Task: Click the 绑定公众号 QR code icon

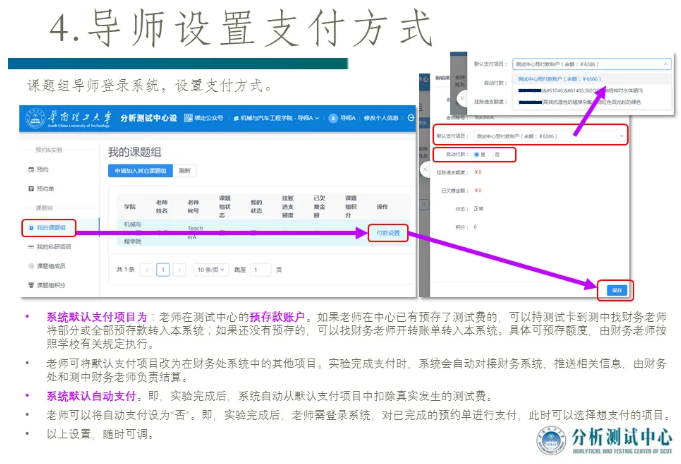Action: pyautogui.click(x=186, y=119)
